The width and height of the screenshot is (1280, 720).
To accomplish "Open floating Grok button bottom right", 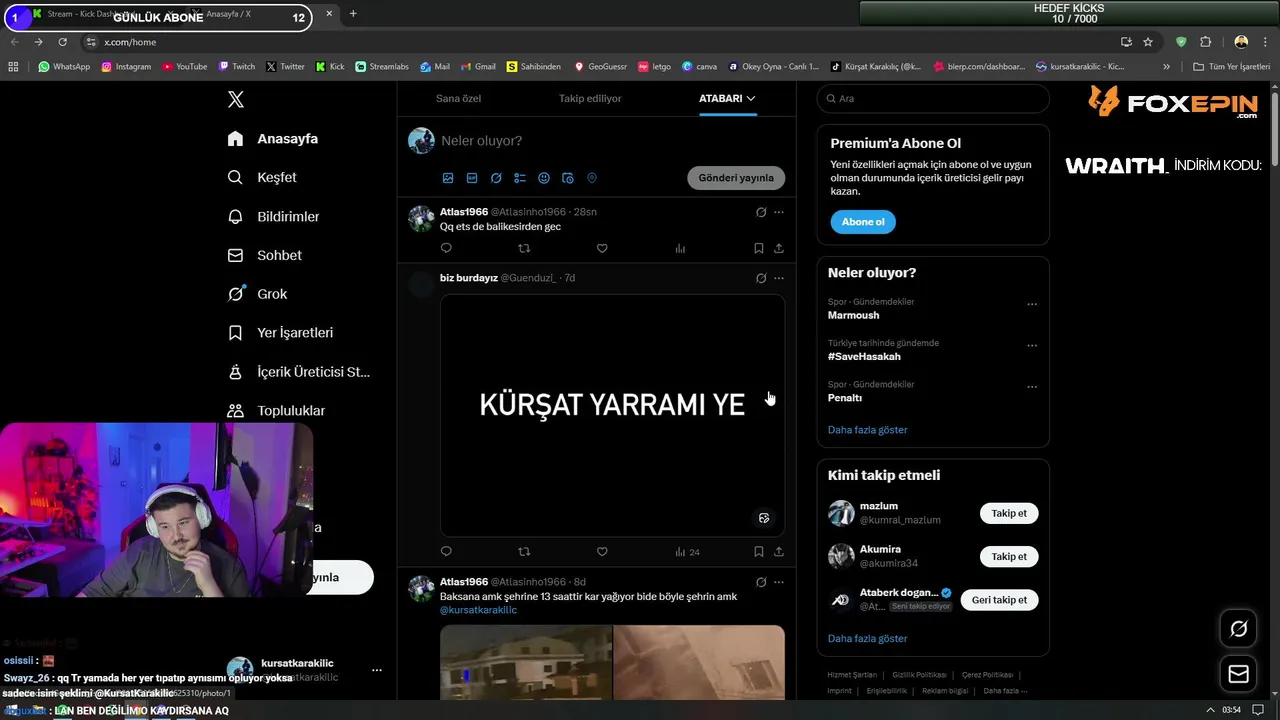I will tap(1239, 629).
